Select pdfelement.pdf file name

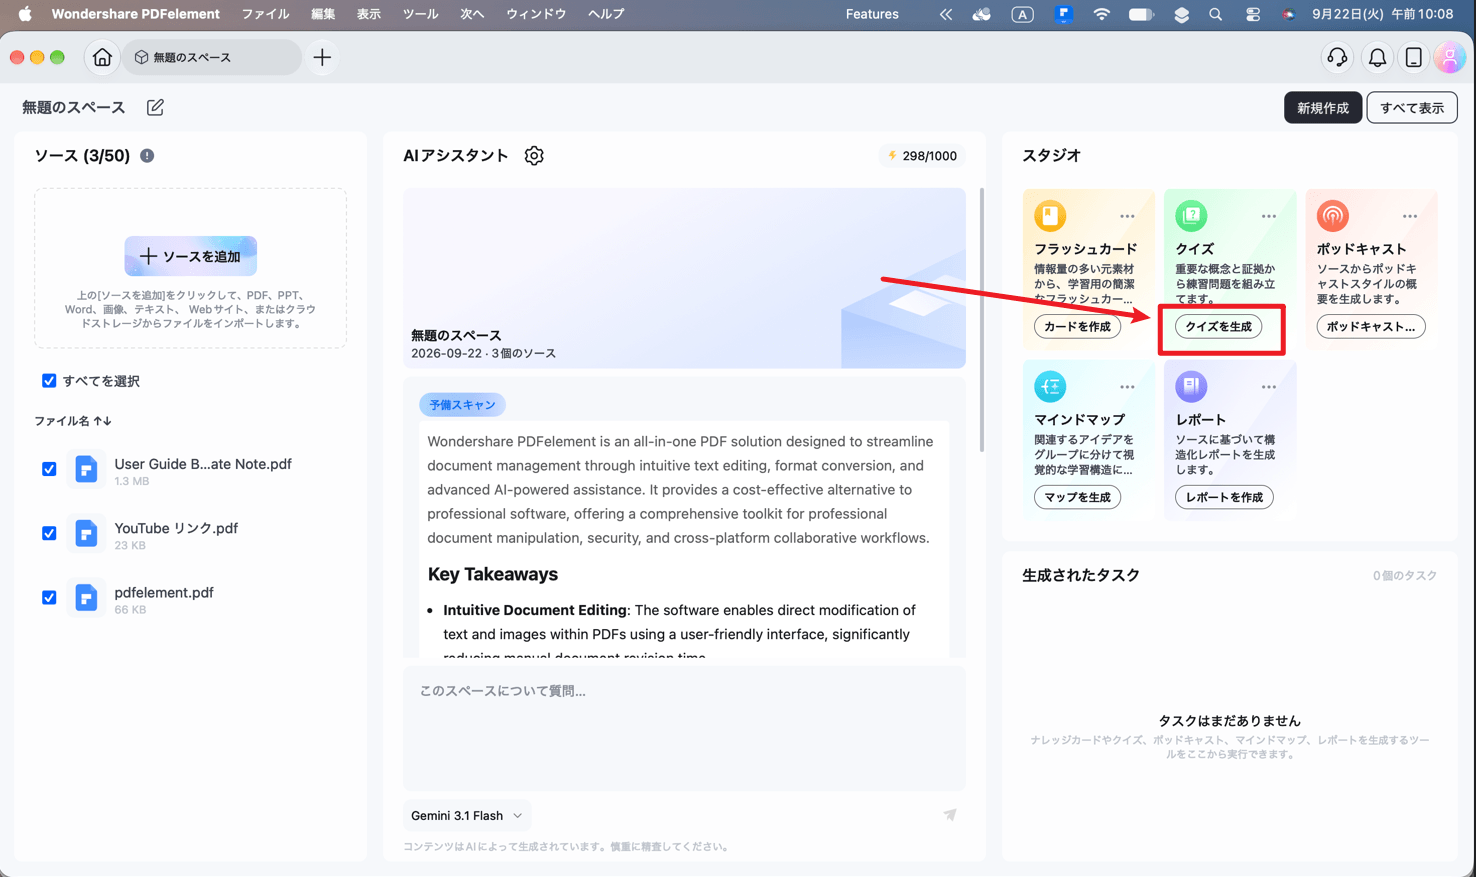pos(164,592)
